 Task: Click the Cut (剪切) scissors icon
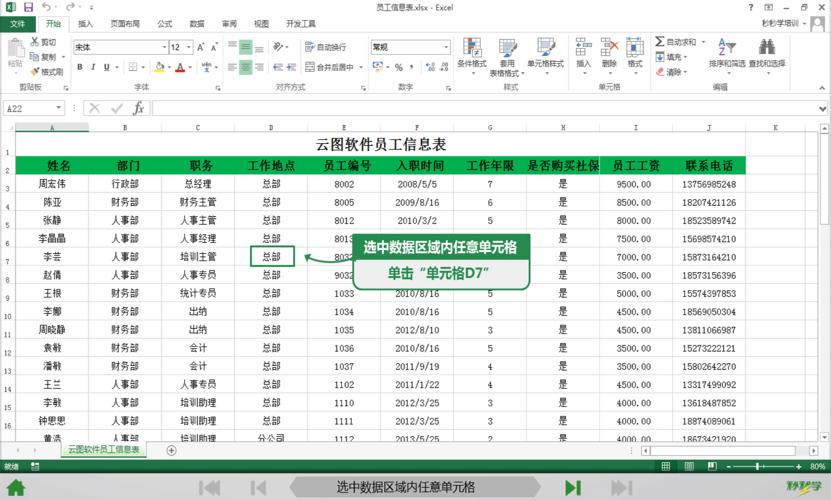(35, 42)
